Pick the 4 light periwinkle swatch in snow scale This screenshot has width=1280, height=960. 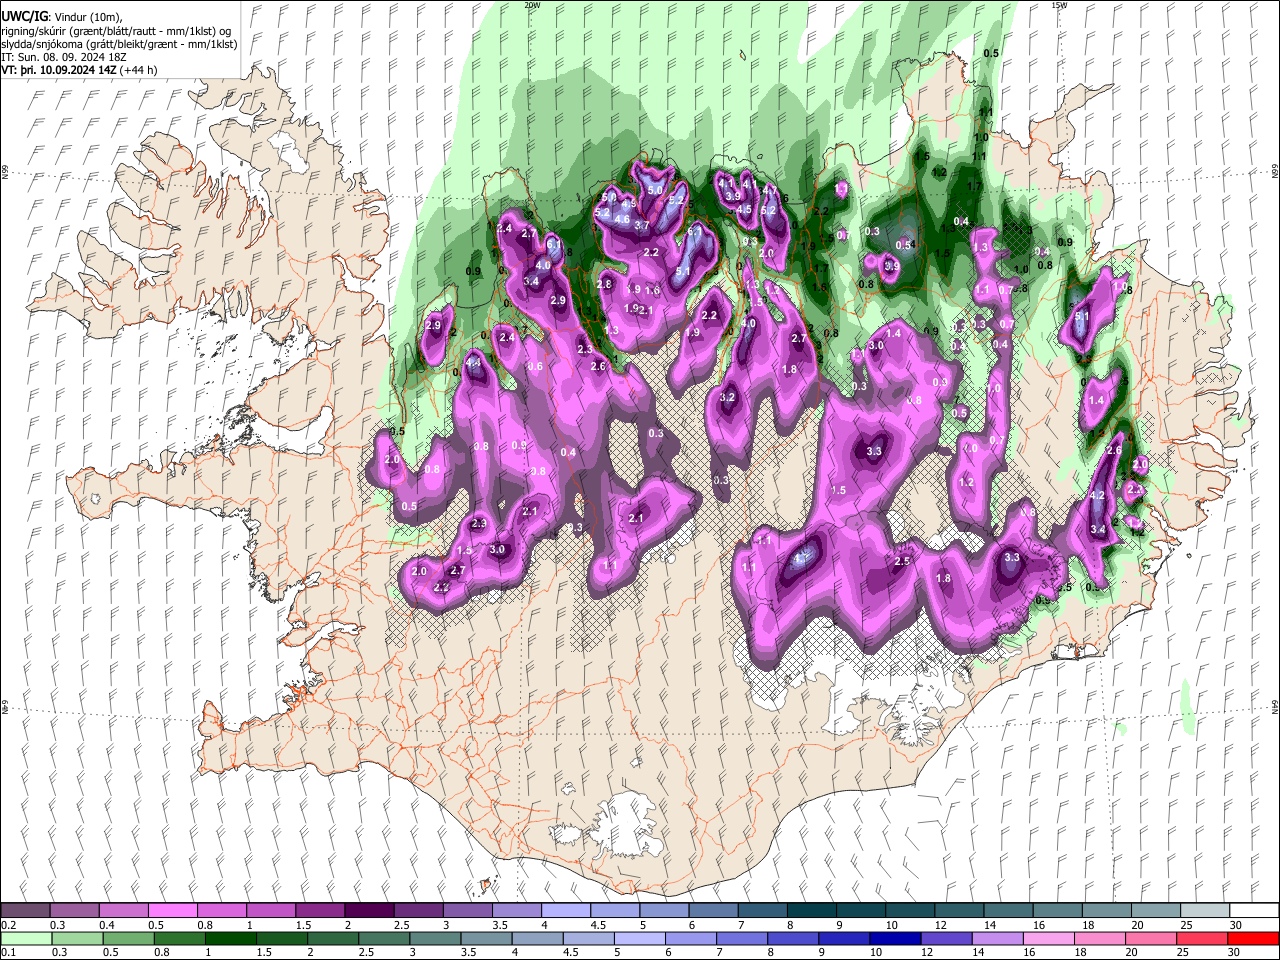click(566, 911)
